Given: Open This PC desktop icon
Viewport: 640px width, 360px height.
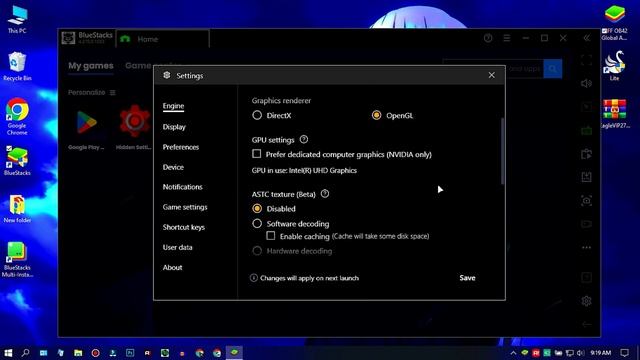Looking at the screenshot, I should pos(17,19).
